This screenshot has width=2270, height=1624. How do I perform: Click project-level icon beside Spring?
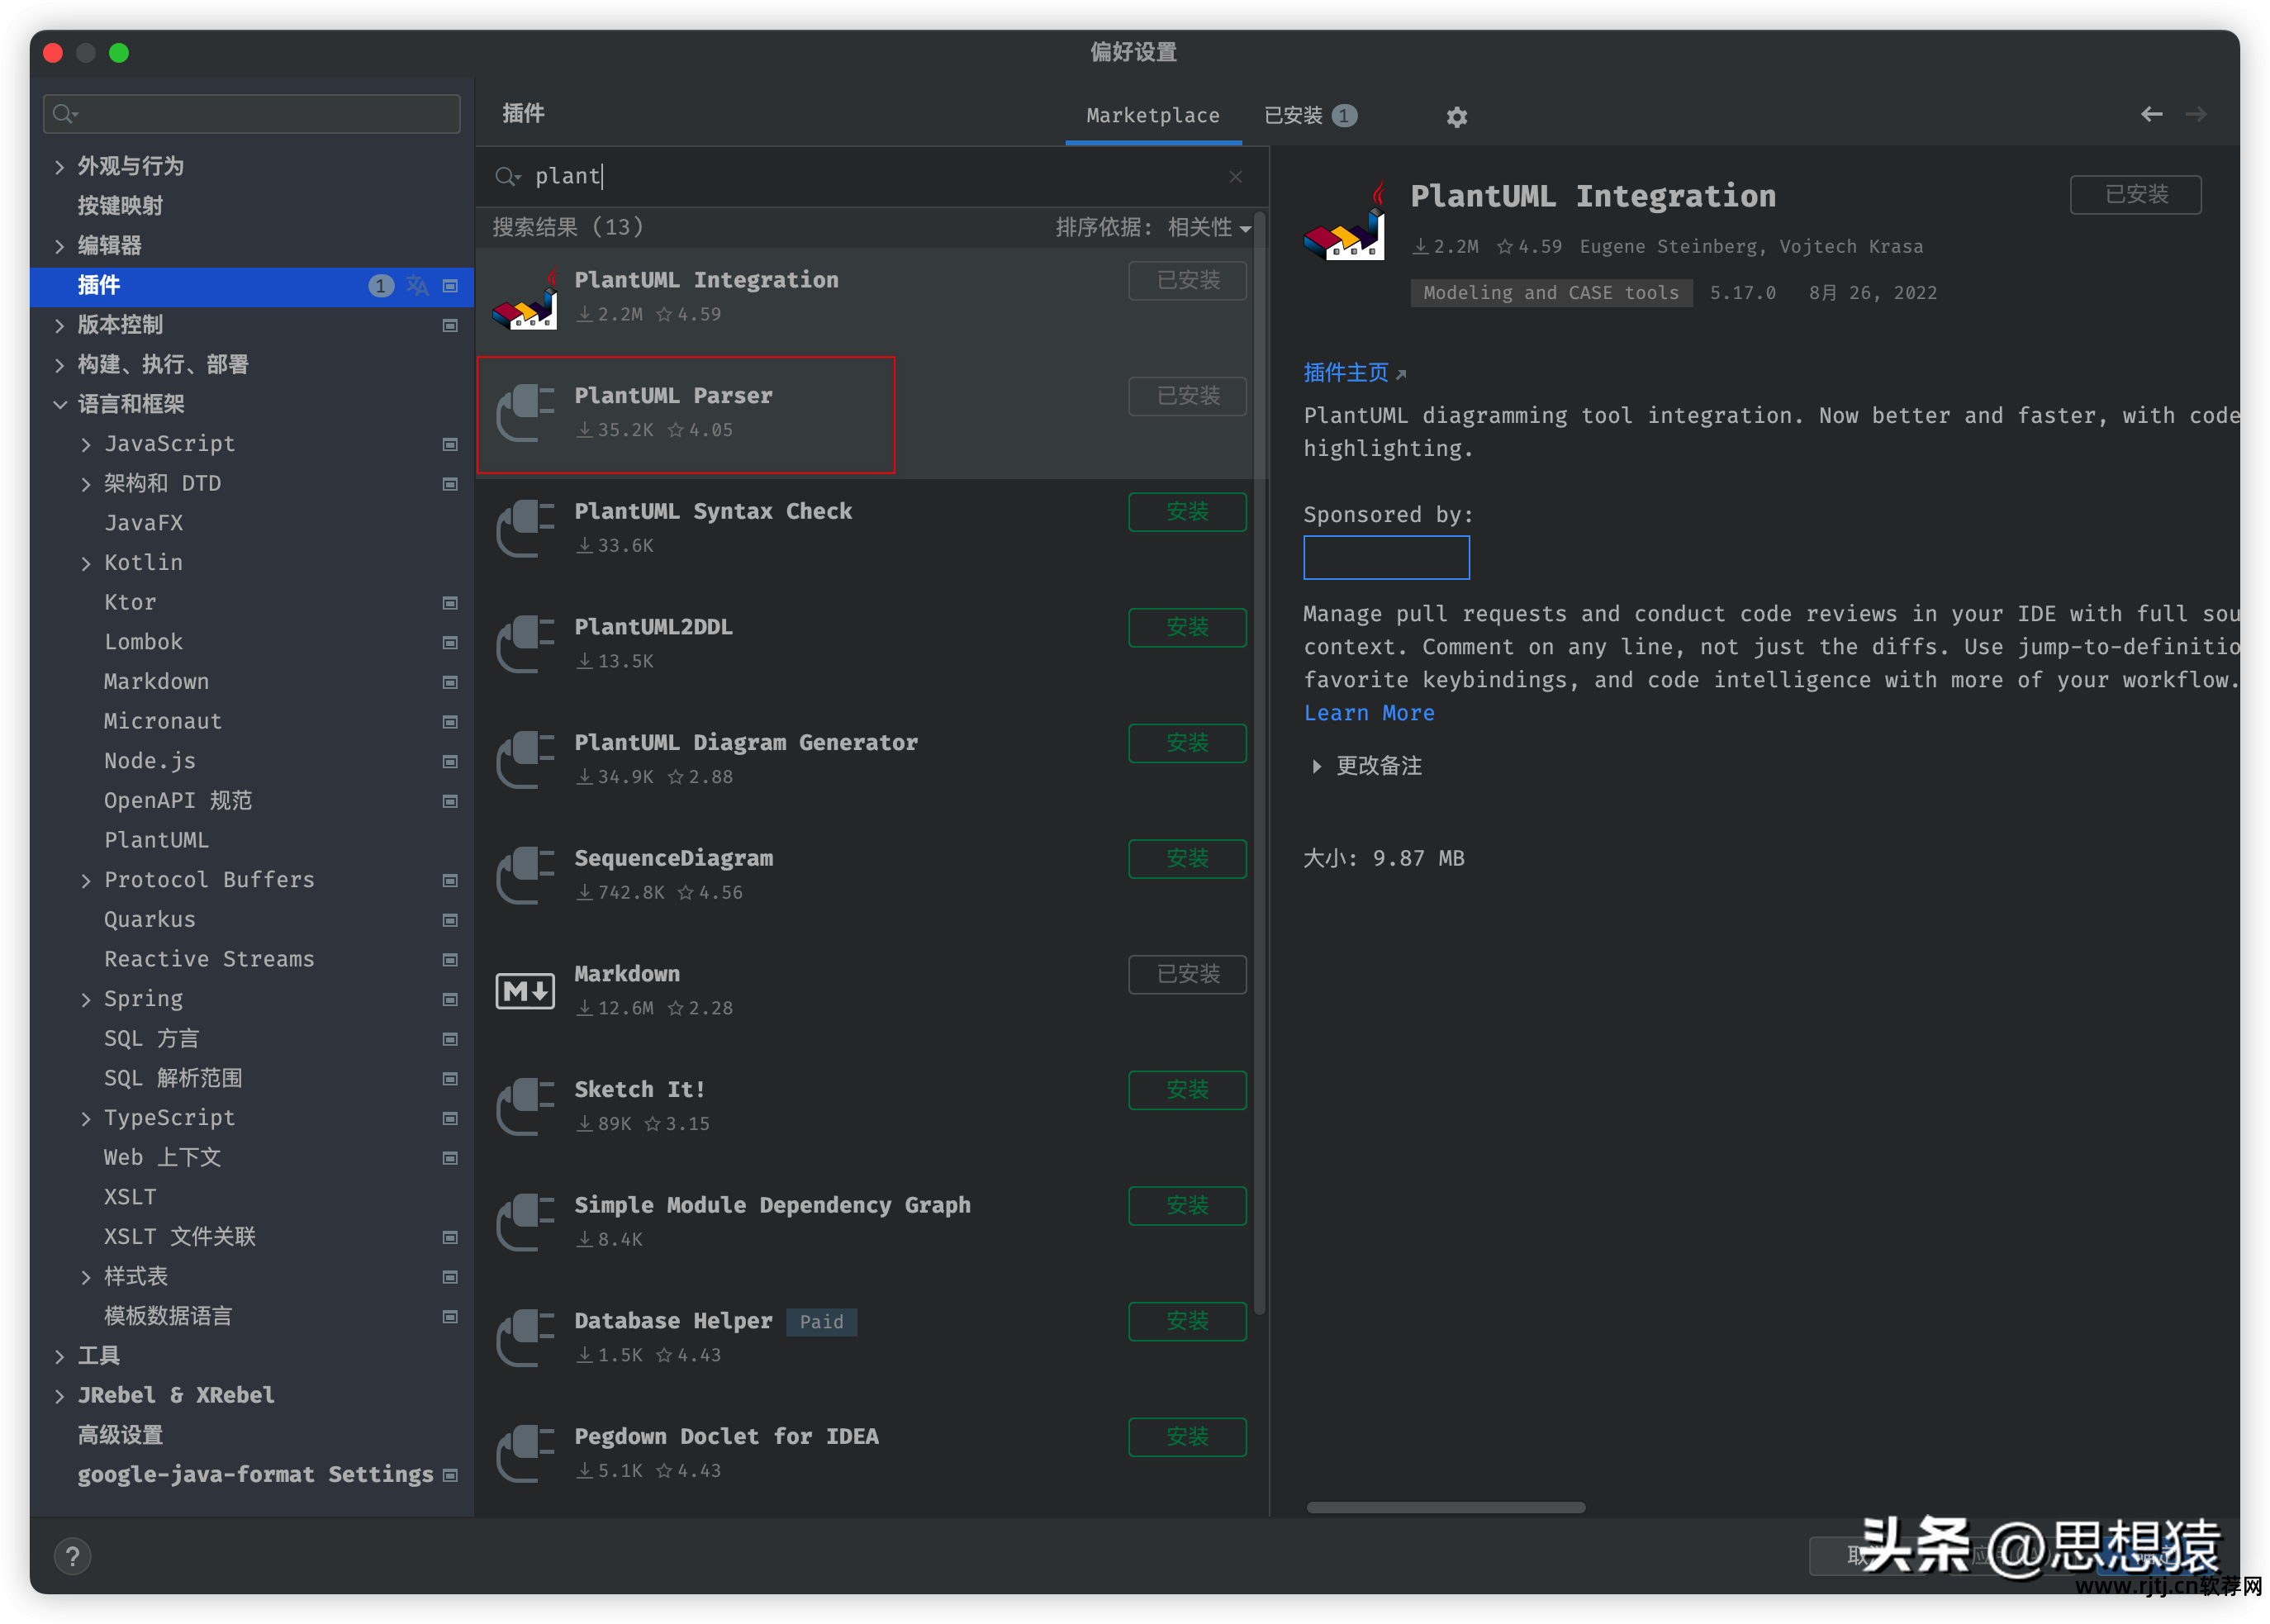pyautogui.click(x=450, y=999)
